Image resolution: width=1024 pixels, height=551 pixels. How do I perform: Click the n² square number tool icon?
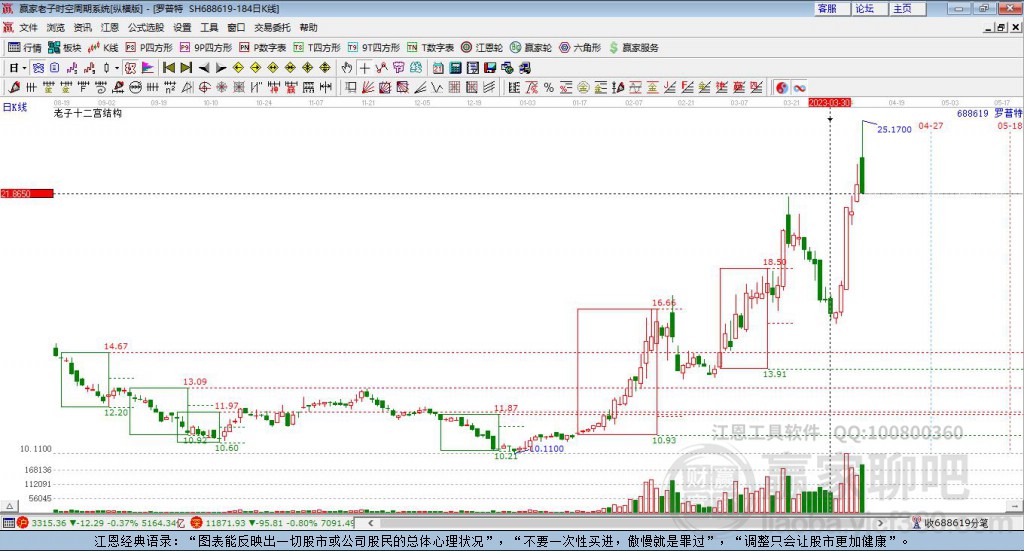pos(170,87)
